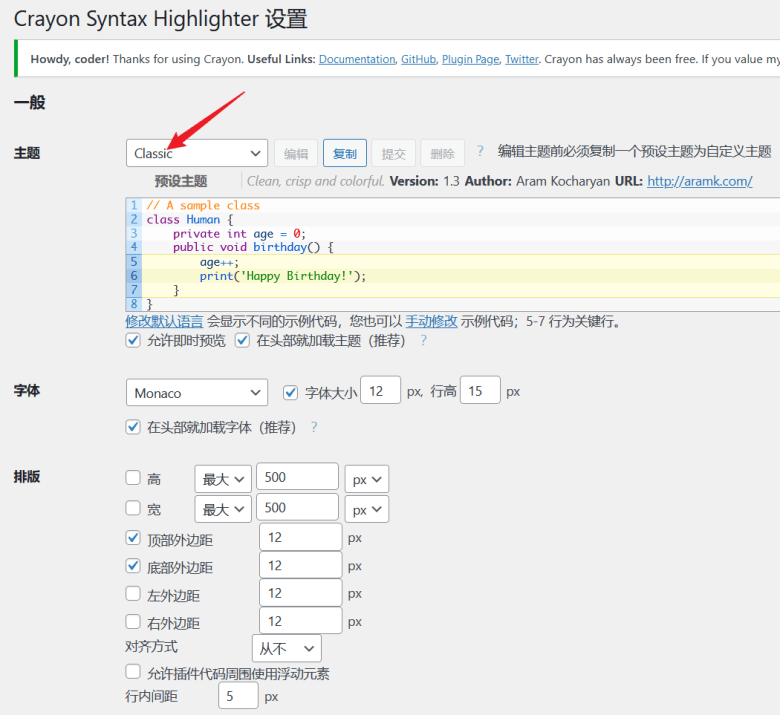Open the px unit dropdown in 高 row

point(367,479)
